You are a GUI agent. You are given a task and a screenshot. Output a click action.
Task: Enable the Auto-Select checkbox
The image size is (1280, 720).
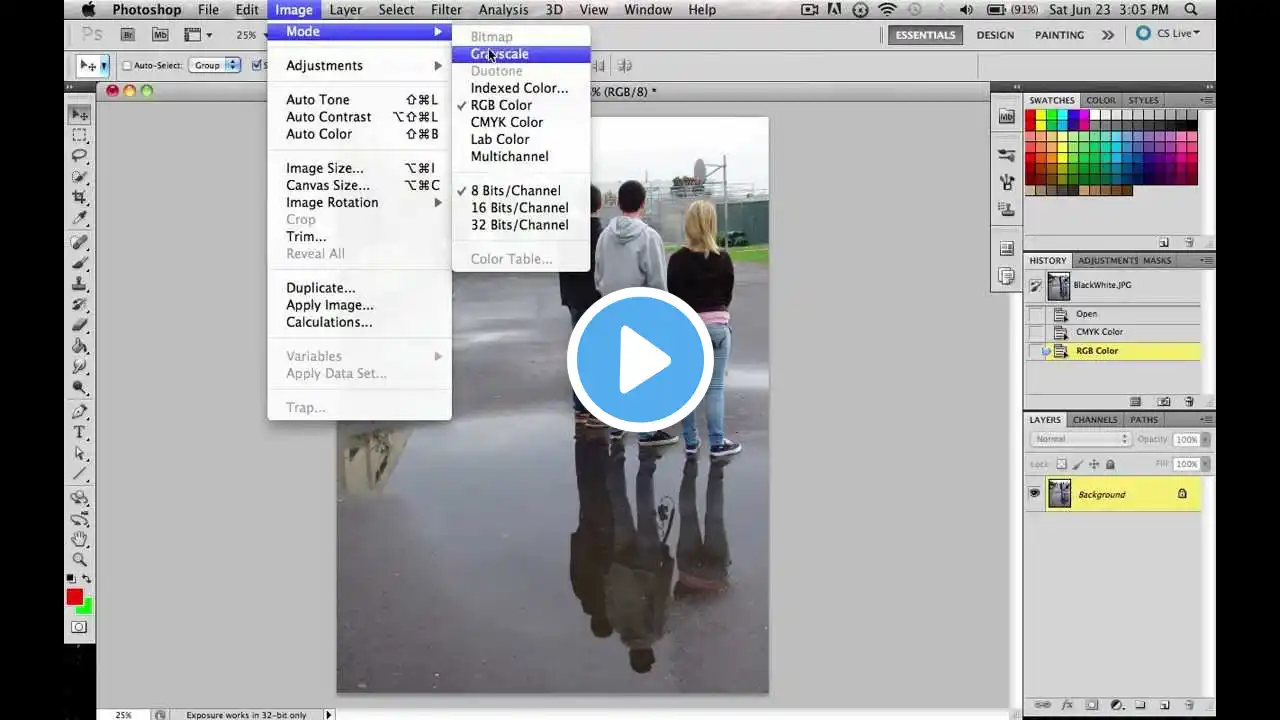127,66
